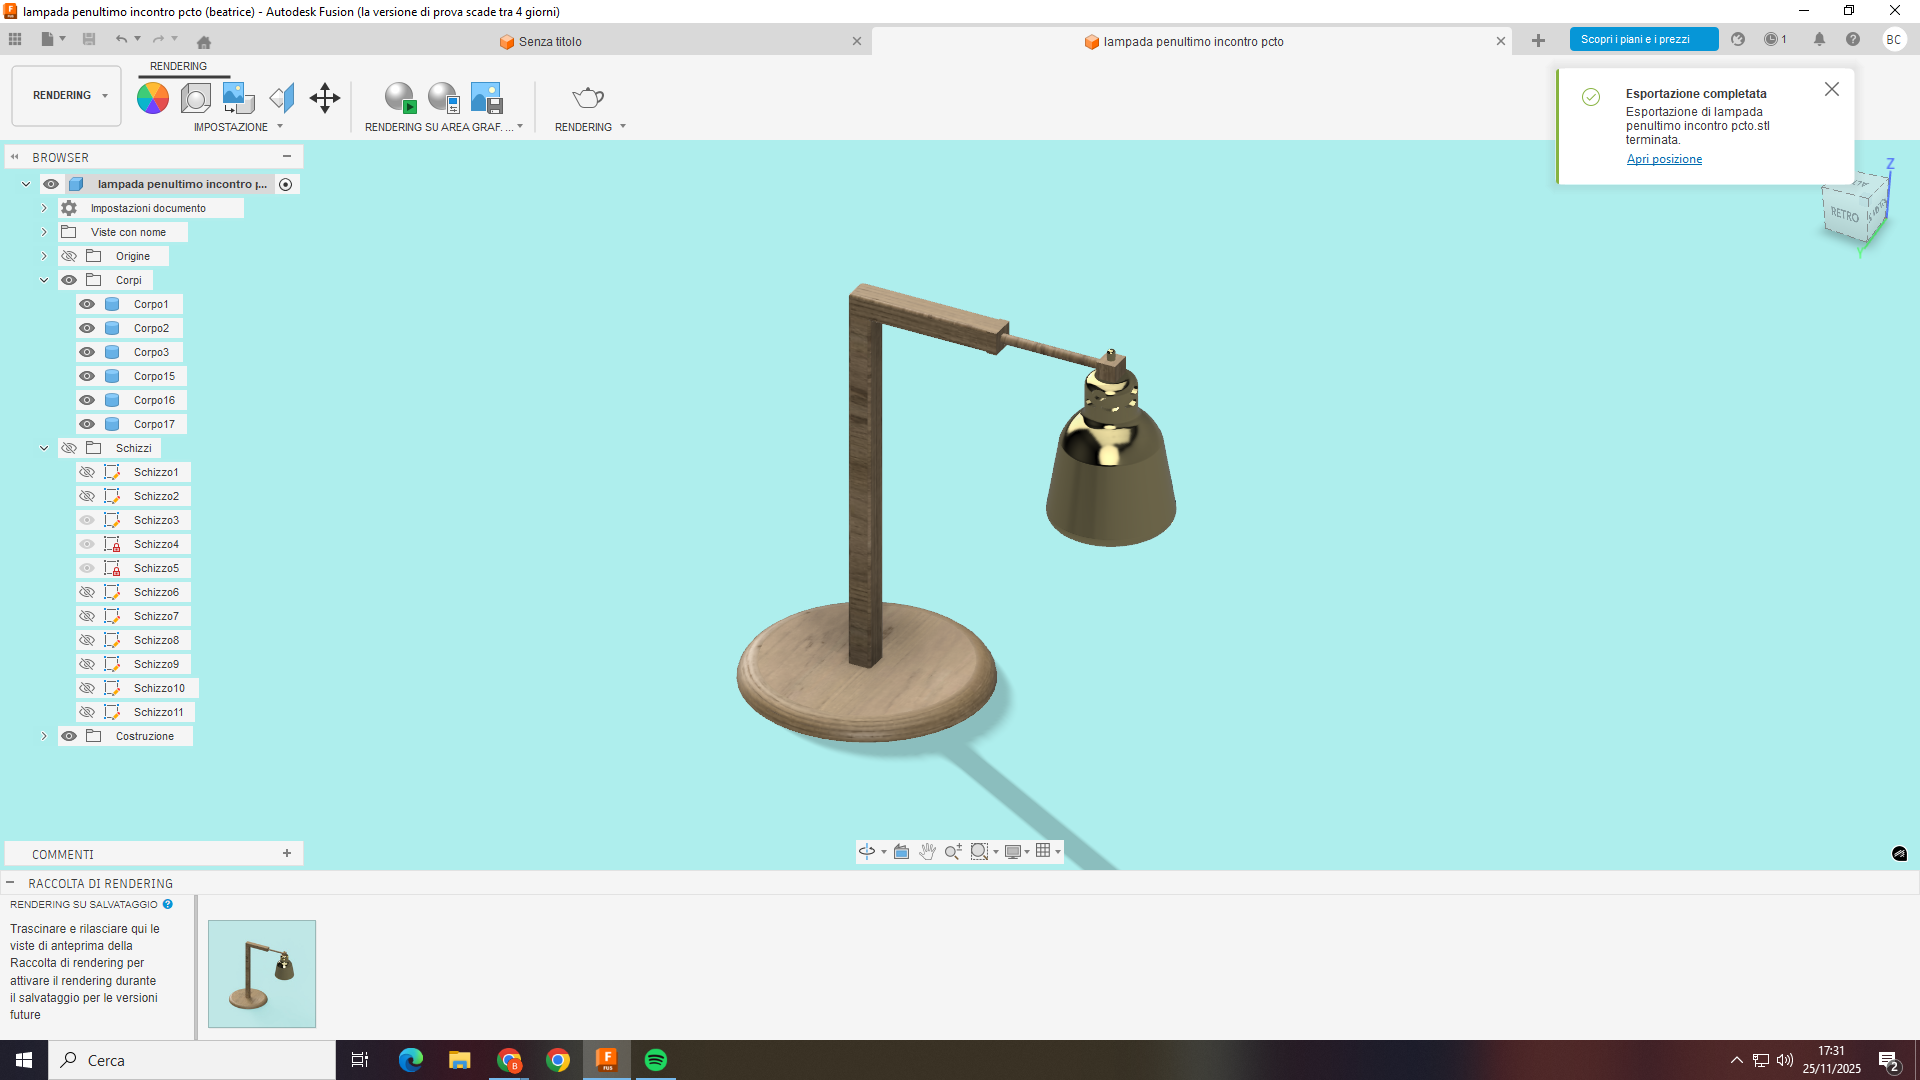Click the Look At tool icon
The width and height of the screenshot is (1920, 1080).
coord(902,851)
